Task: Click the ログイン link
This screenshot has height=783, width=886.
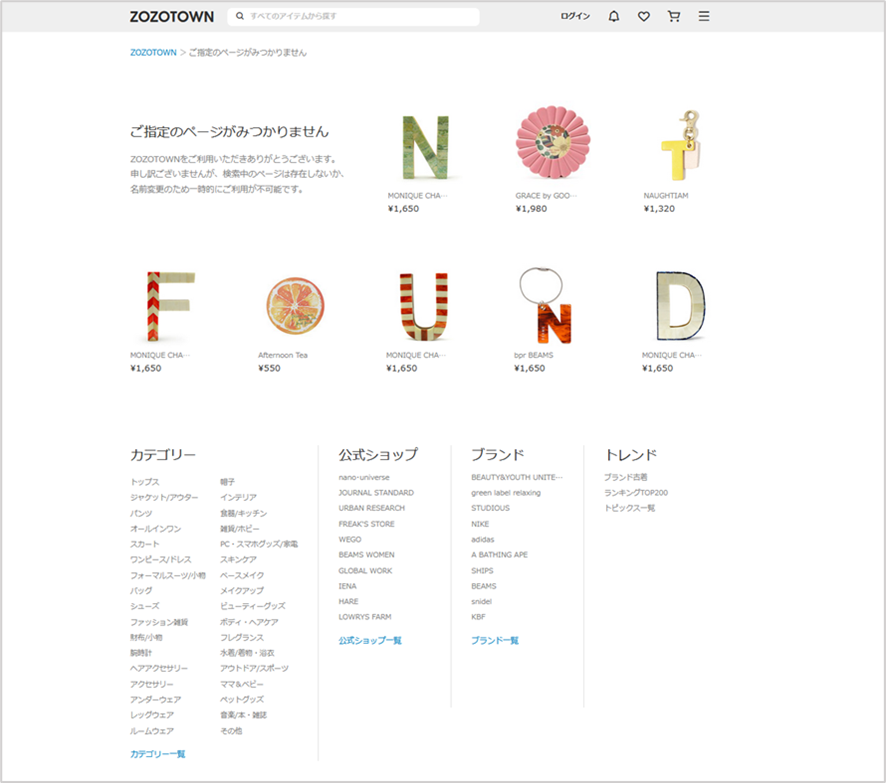Action: click(x=575, y=16)
